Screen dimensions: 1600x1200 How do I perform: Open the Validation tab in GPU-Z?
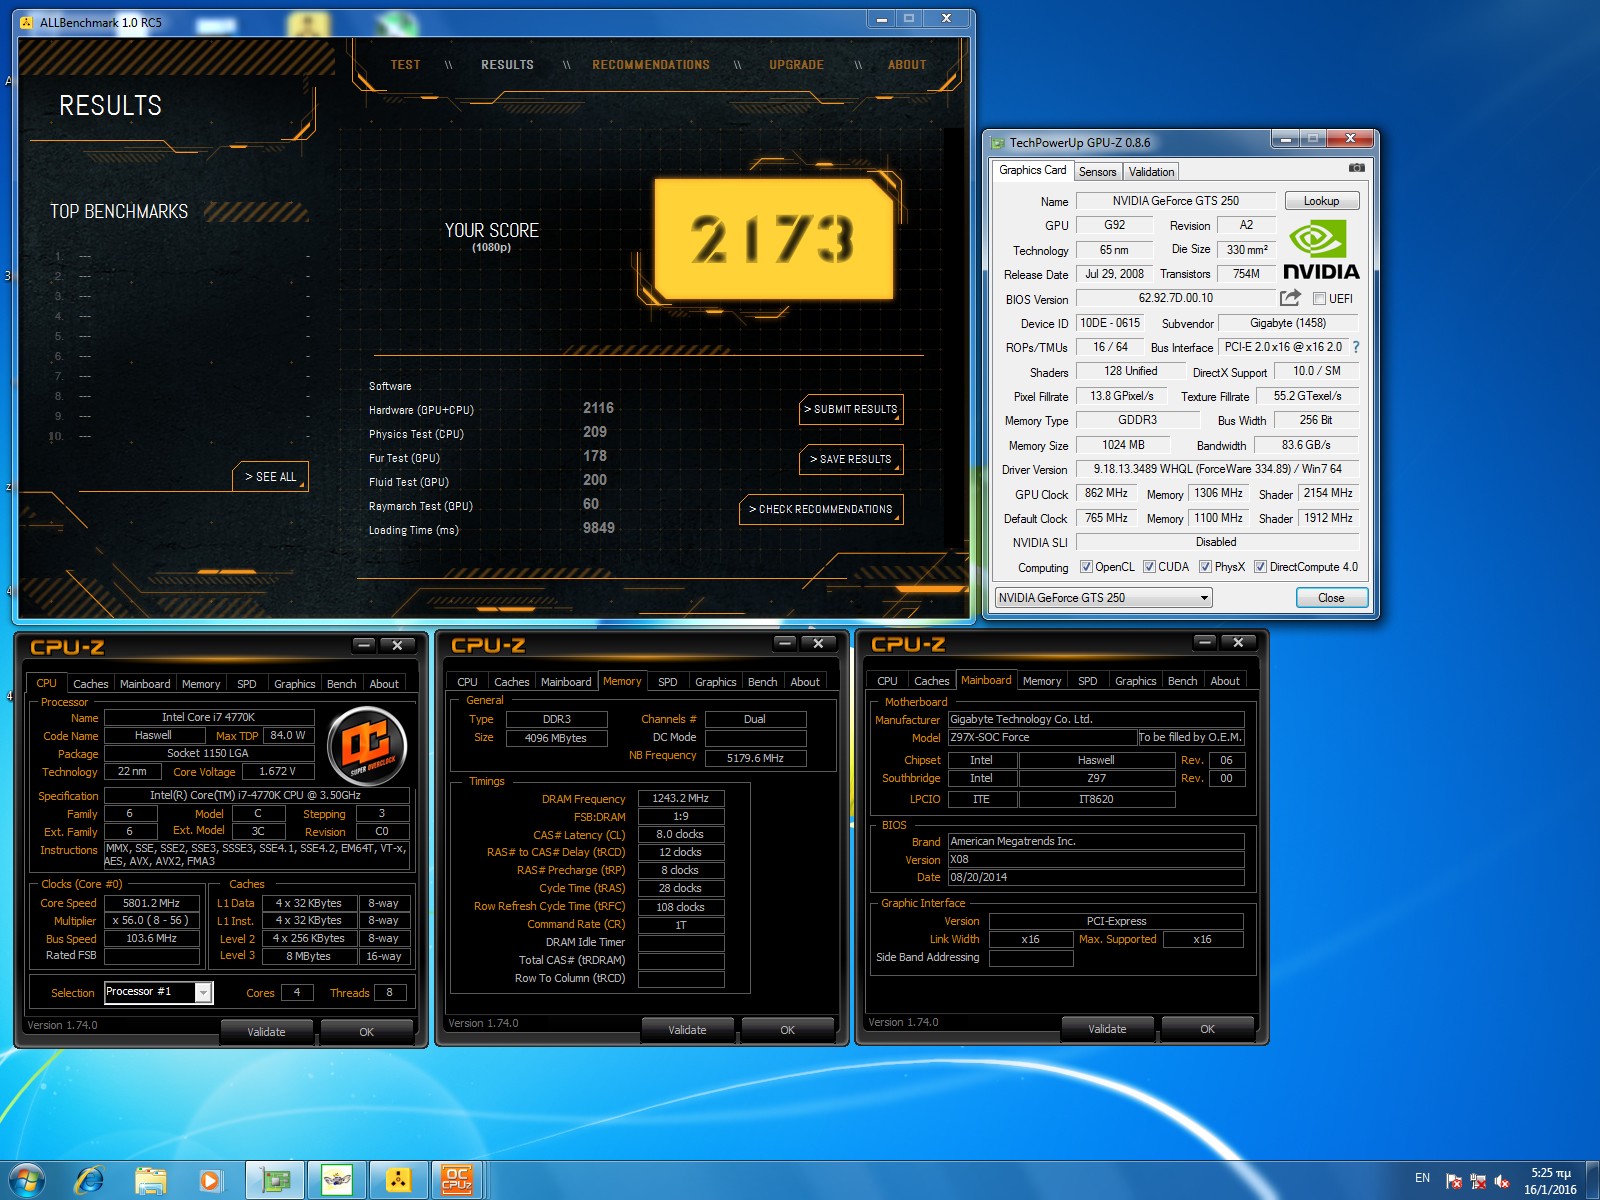pos(1151,172)
